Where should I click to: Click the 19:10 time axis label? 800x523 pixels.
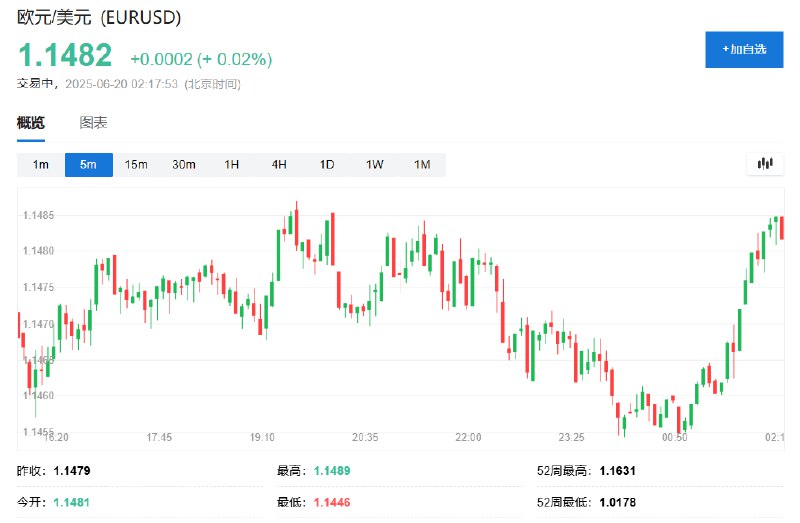coord(262,437)
